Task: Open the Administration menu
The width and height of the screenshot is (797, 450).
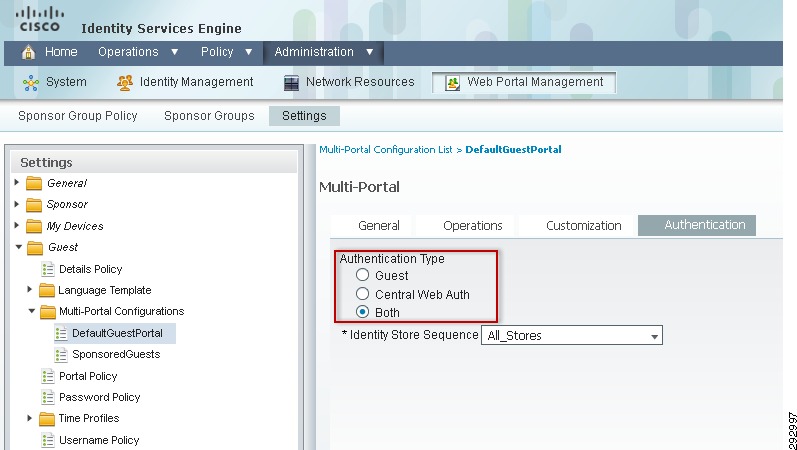Action: coord(324,52)
